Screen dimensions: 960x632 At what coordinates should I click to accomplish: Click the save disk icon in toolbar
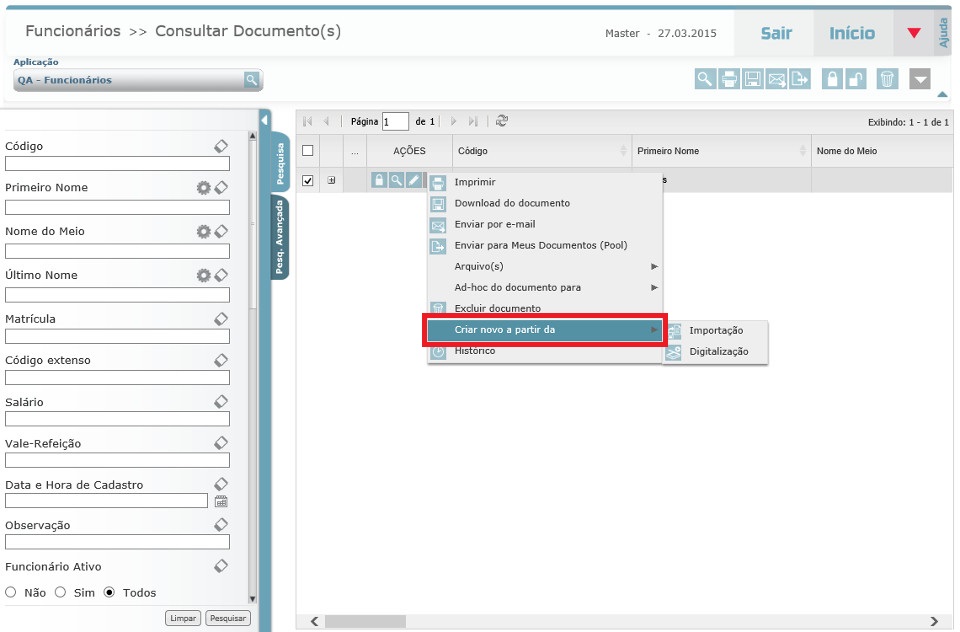753,80
